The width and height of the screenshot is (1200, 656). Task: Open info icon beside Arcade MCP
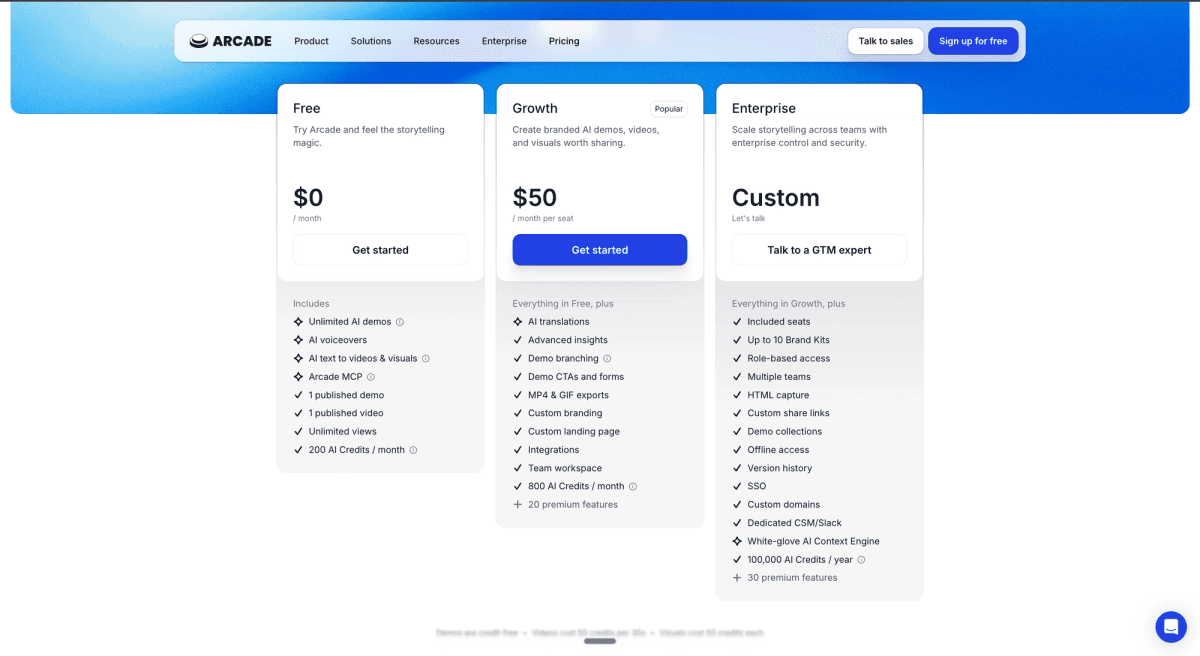[x=371, y=377]
